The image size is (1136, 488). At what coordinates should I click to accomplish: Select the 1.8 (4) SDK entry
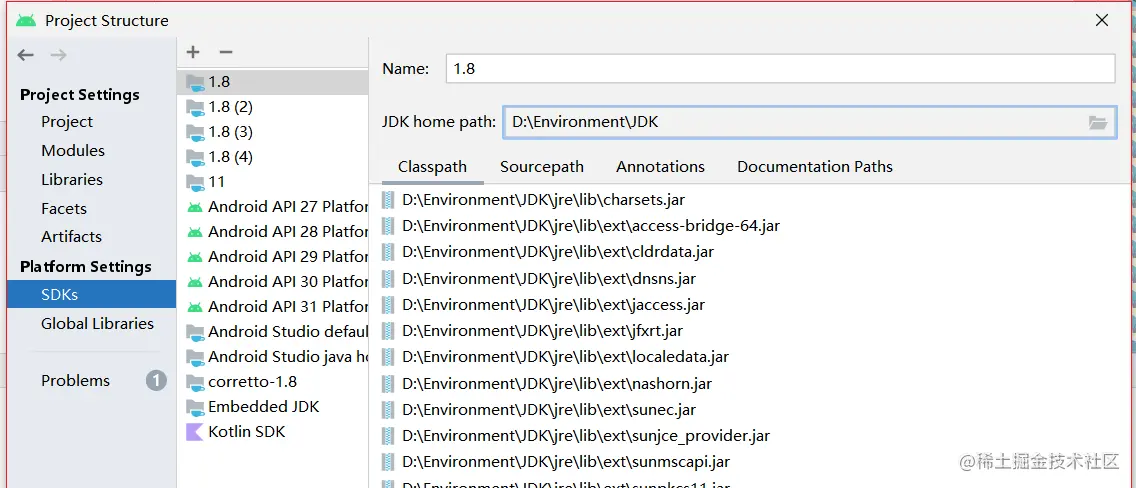point(272,156)
